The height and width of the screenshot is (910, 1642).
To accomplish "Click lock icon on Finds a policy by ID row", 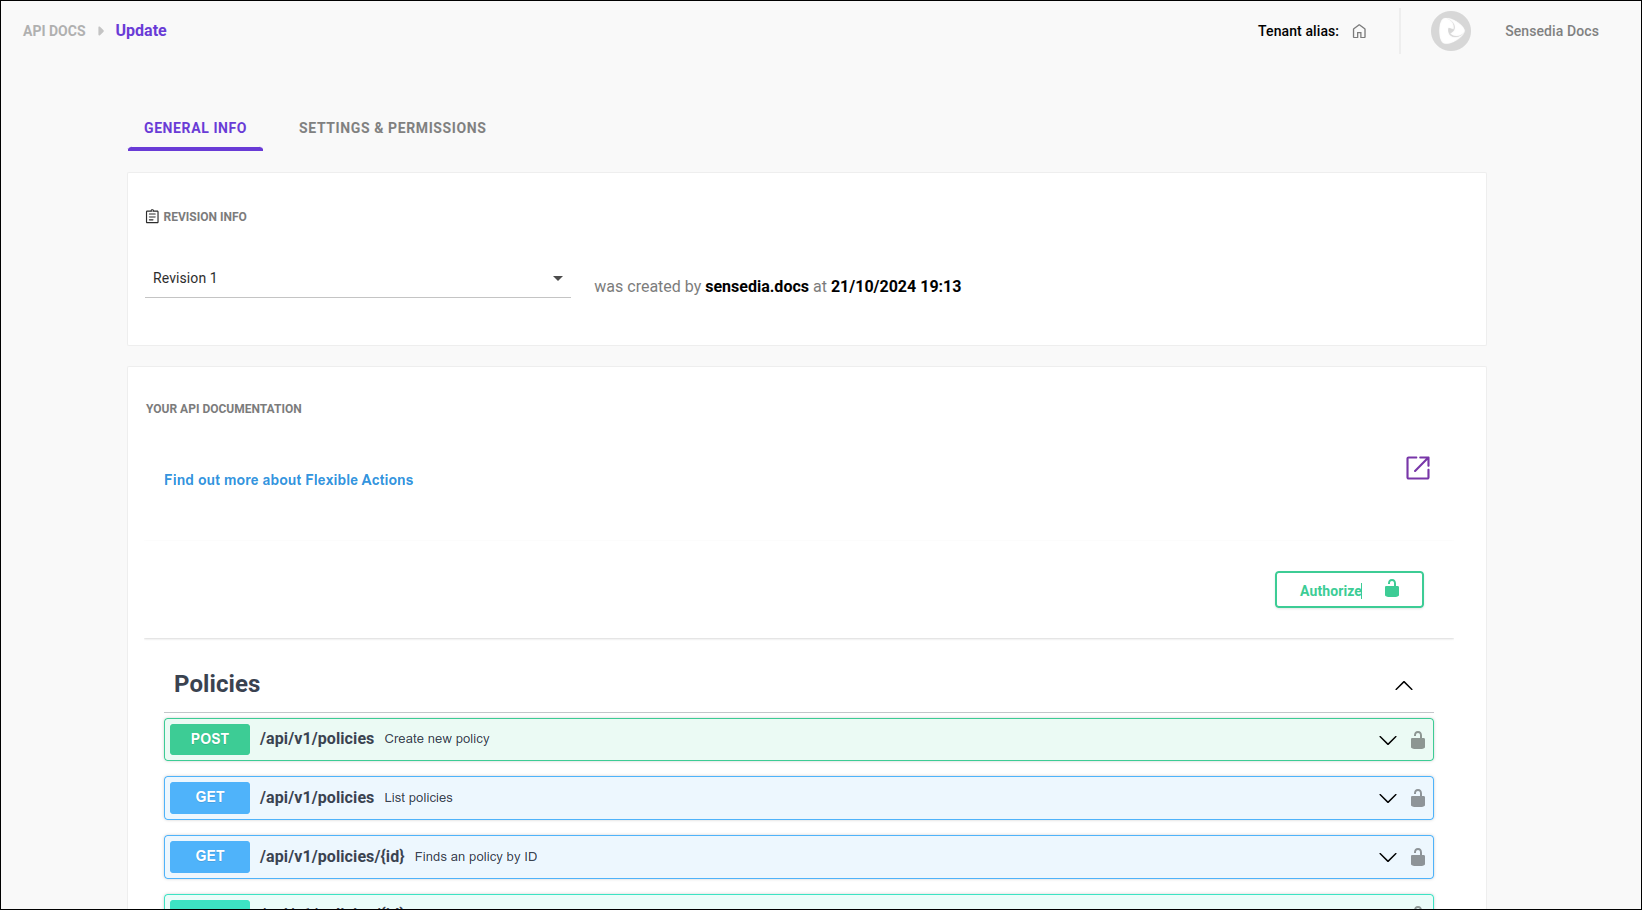I will click(1417, 857).
